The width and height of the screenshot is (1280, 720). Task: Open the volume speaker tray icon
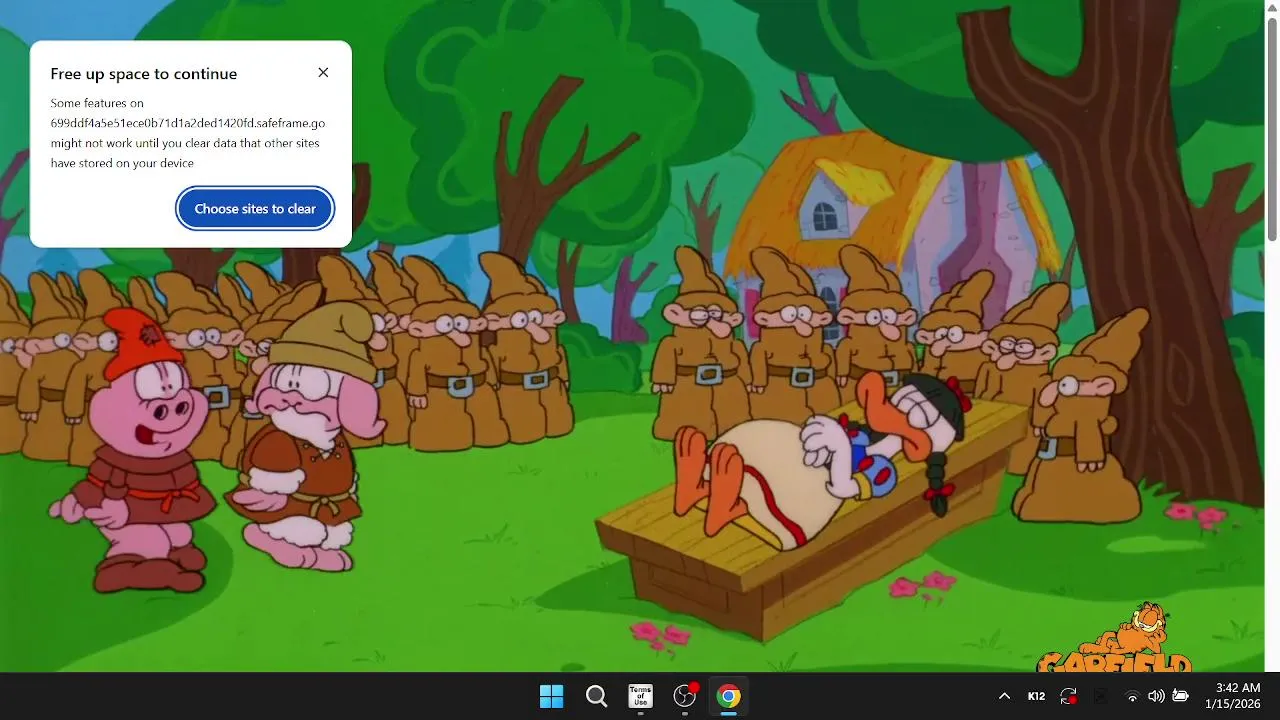(x=1156, y=696)
